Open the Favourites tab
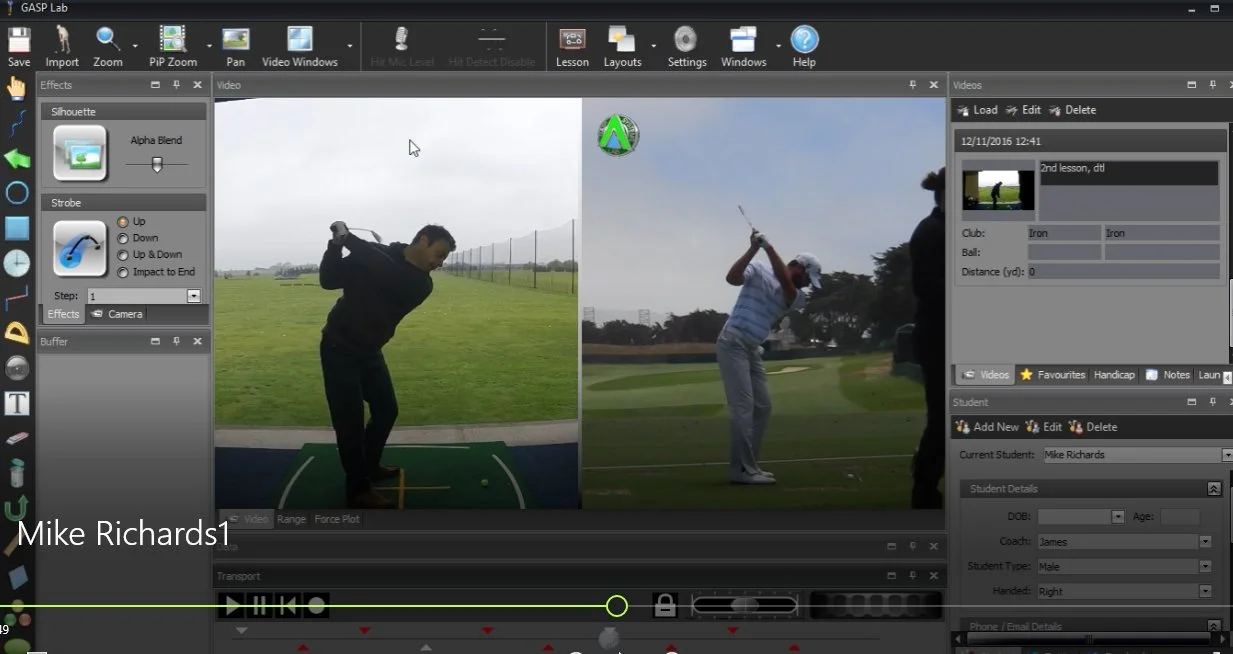Screen dimensions: 1233x654 coord(1052,375)
